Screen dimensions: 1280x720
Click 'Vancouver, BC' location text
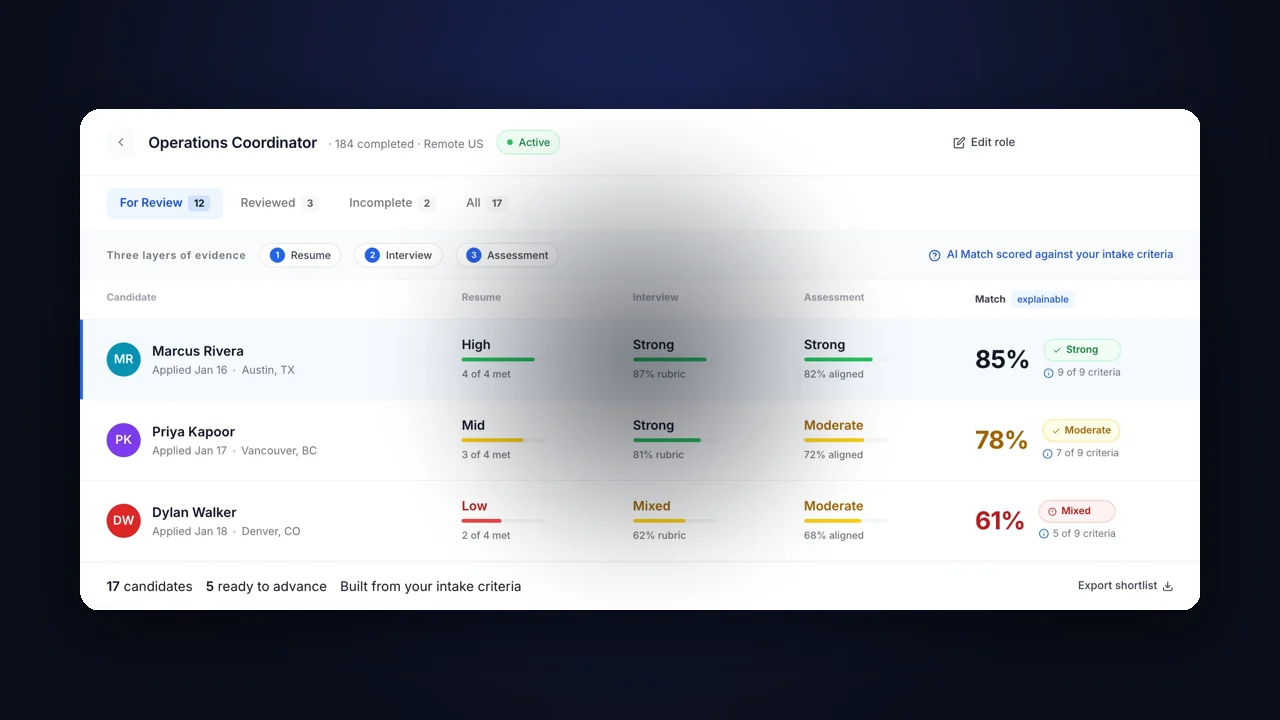click(279, 451)
